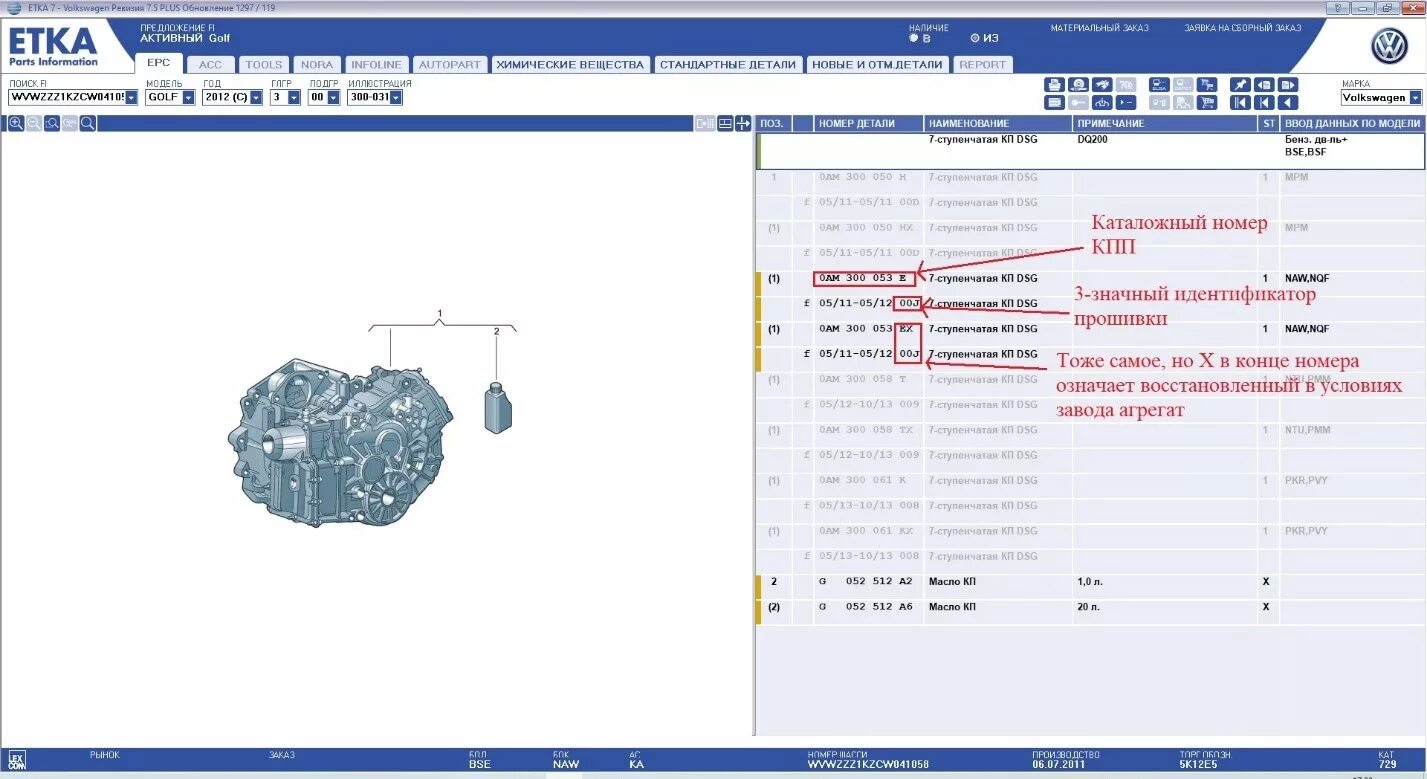Select the zoom-to-area magnifier tool
The width and height of the screenshot is (1427, 779).
click(x=52, y=123)
